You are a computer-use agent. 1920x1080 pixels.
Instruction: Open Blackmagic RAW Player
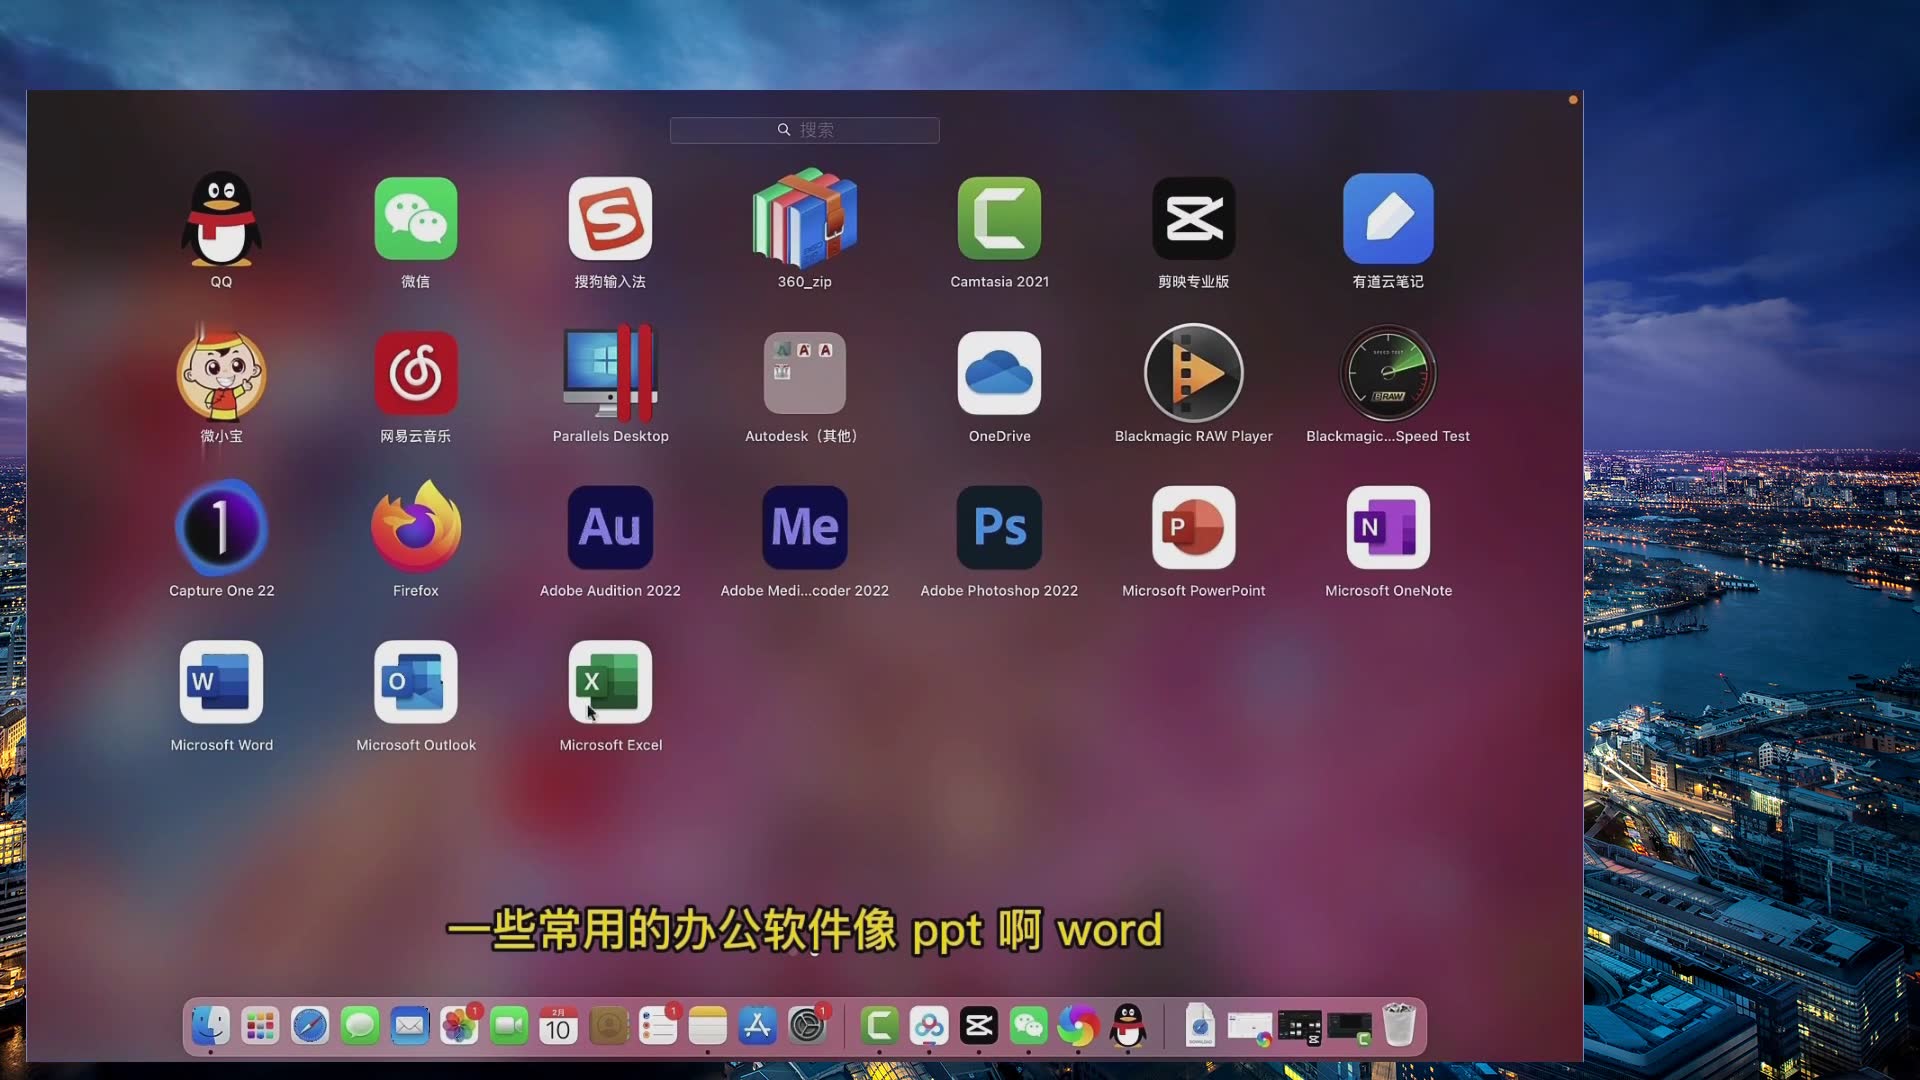point(1193,373)
